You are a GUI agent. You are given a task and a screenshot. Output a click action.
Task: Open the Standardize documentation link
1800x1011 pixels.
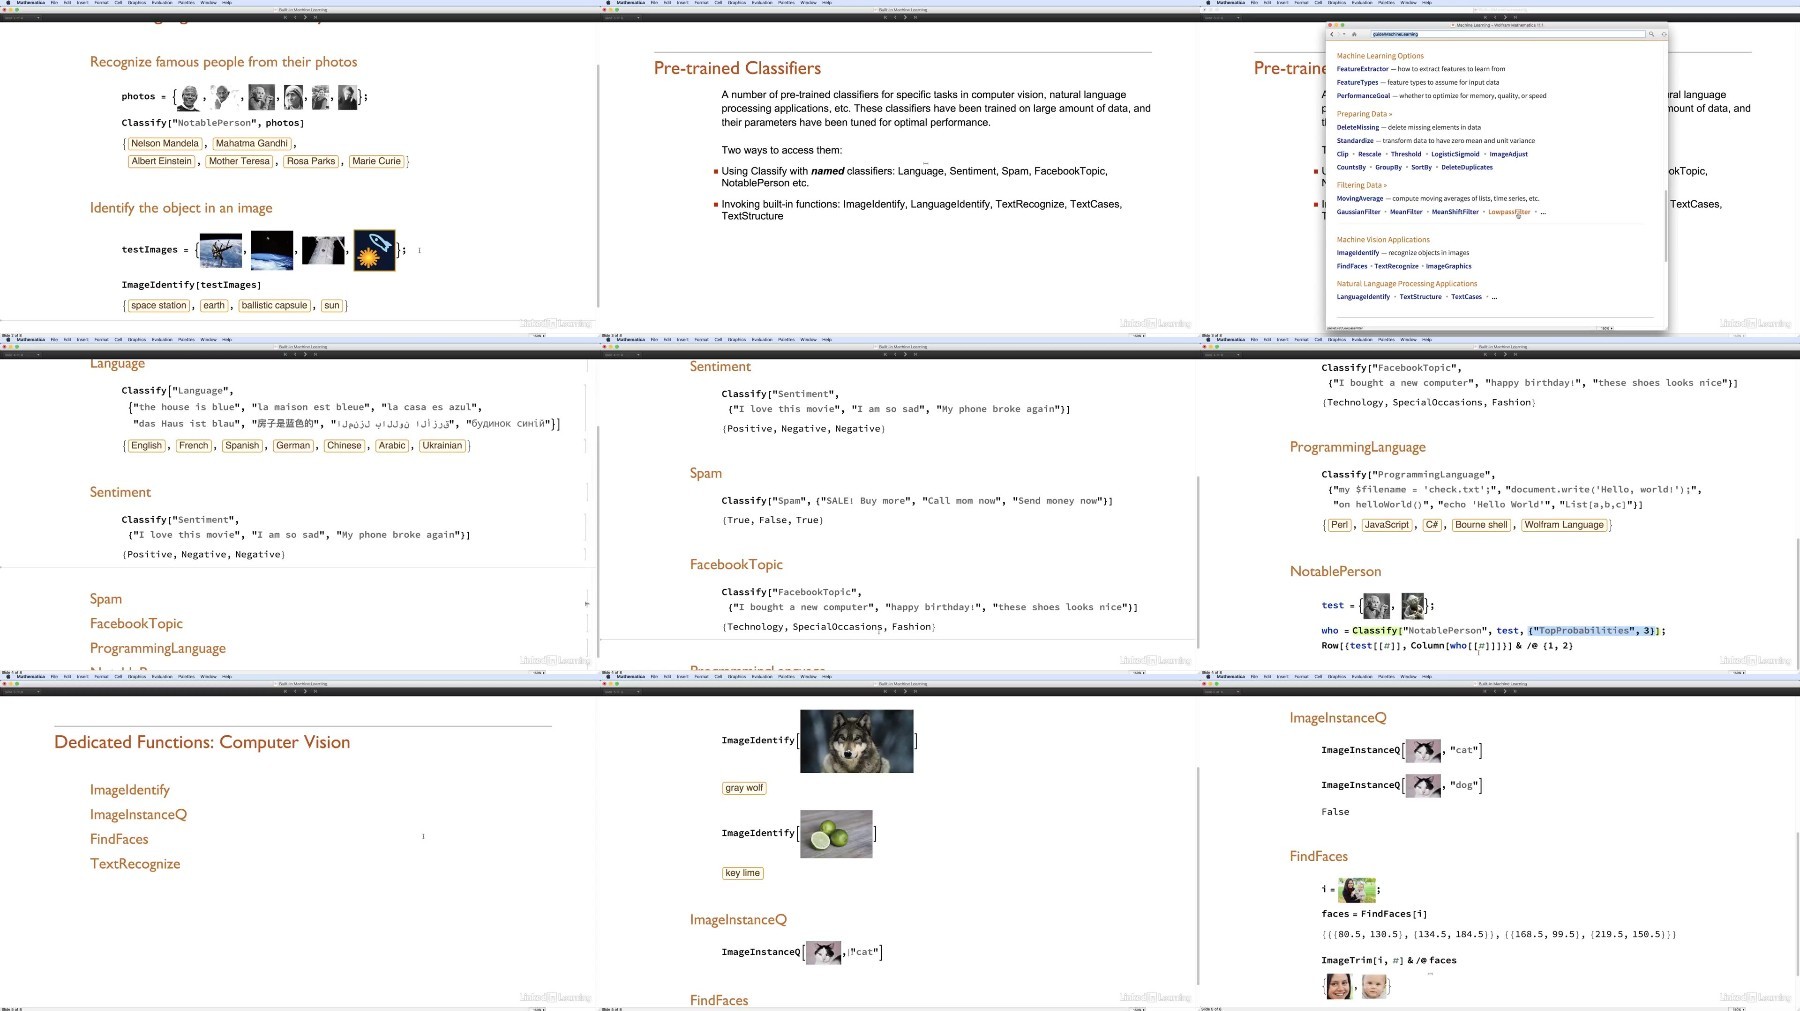pyautogui.click(x=1356, y=141)
